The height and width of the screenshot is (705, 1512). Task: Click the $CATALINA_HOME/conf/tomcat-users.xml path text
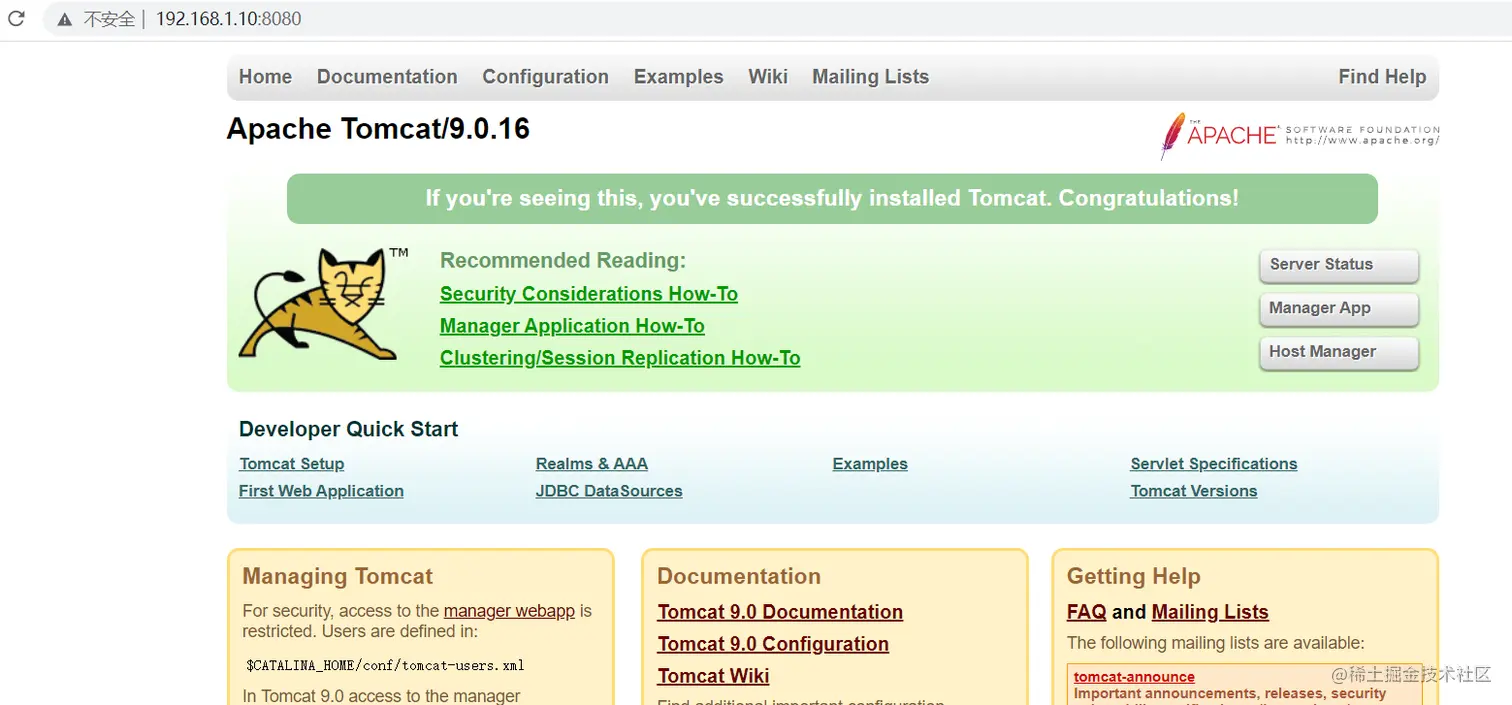[385, 665]
